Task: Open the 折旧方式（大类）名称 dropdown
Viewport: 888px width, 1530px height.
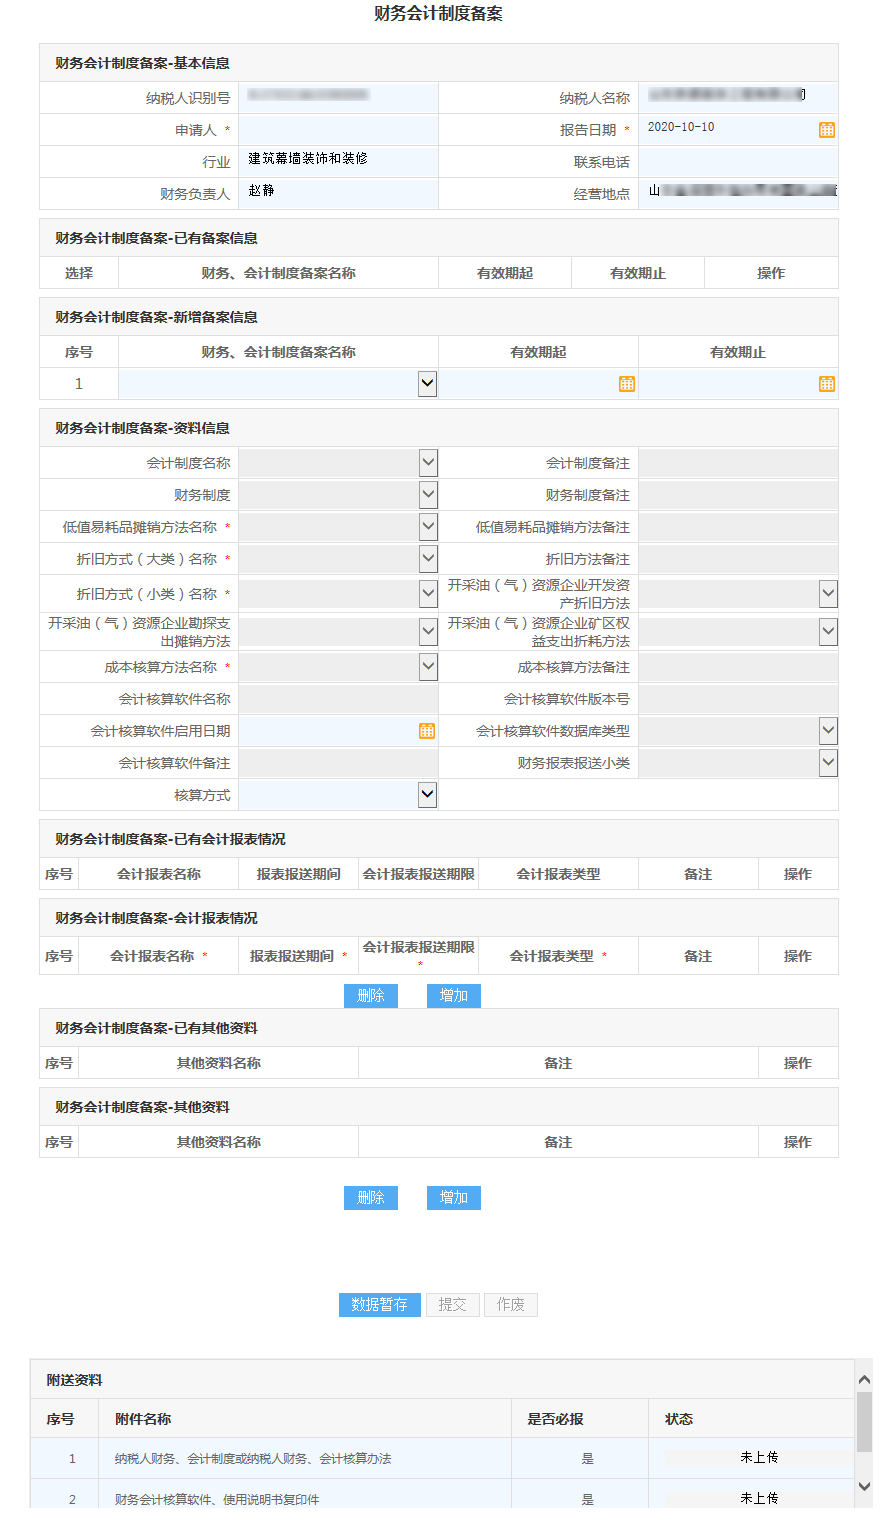Action: coord(428,558)
